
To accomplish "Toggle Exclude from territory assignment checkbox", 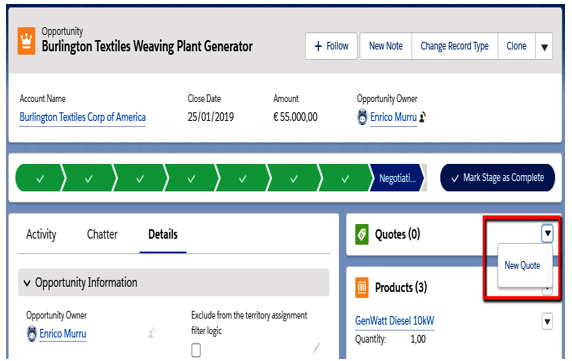I will [x=196, y=350].
